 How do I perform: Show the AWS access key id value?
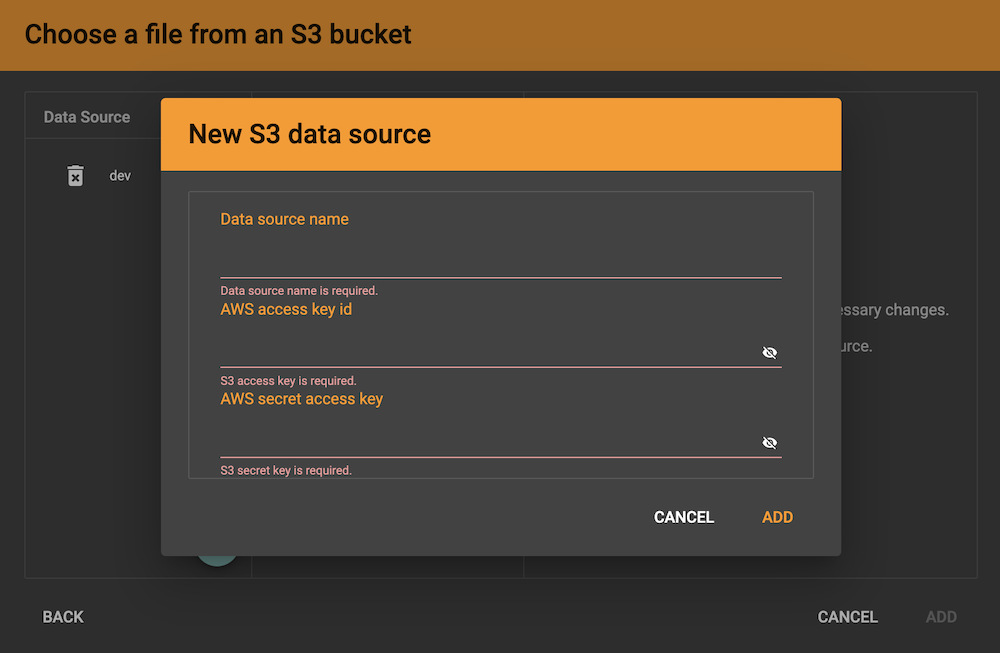(769, 352)
